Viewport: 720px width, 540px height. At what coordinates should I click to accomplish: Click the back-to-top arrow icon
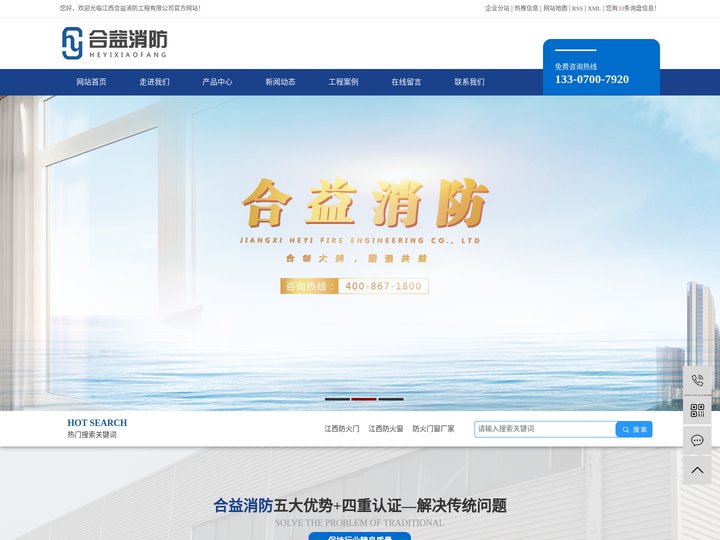(697, 470)
